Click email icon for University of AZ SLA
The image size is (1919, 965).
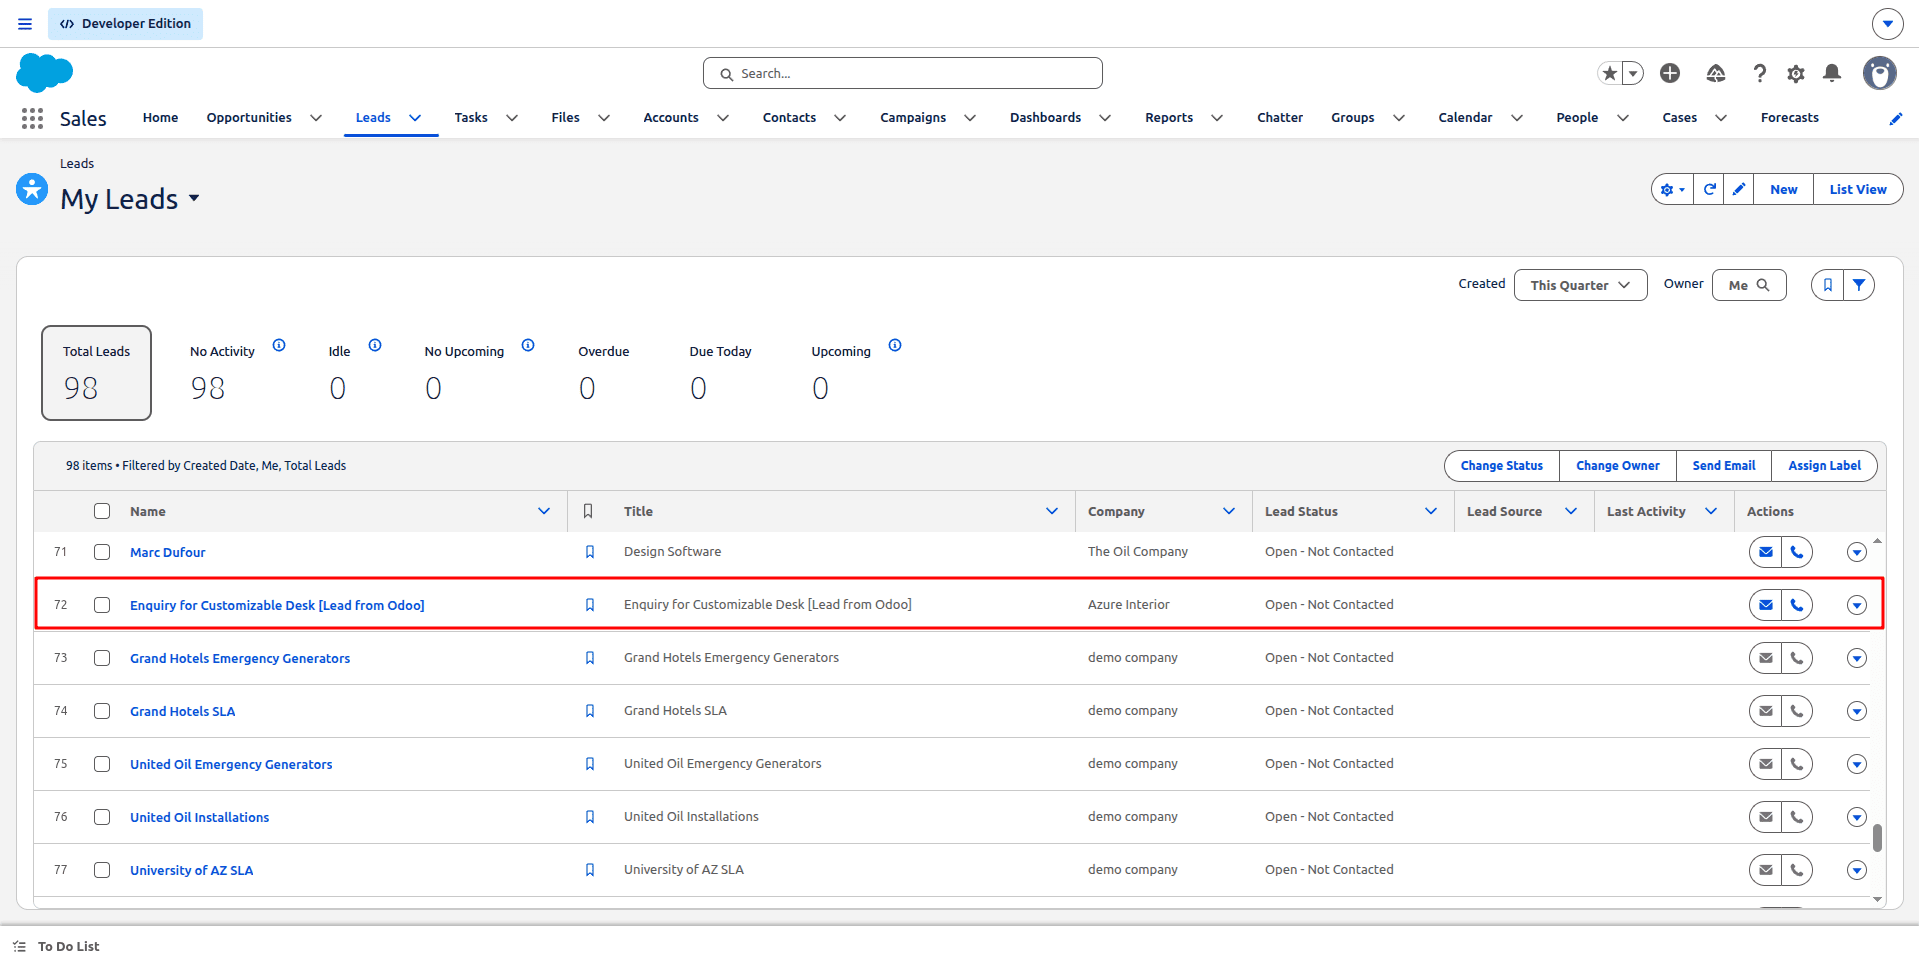click(1766, 870)
